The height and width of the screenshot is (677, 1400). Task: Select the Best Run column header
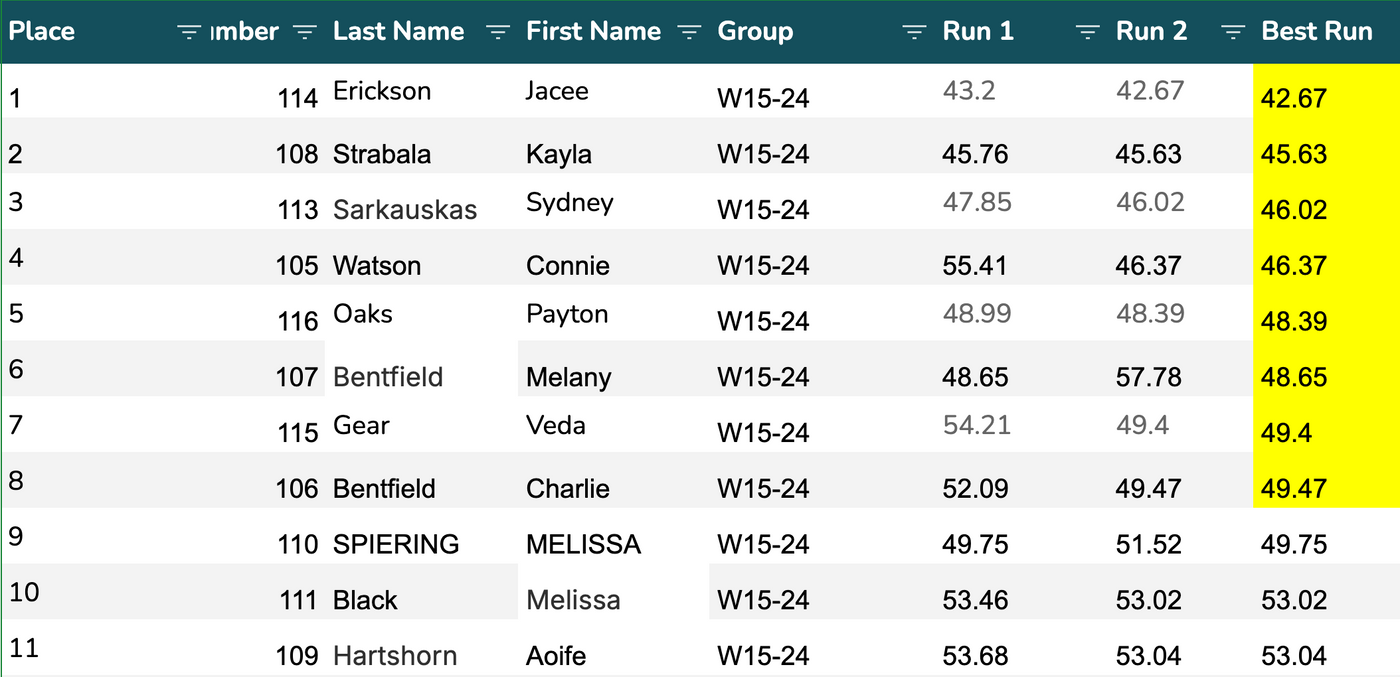tap(1316, 32)
